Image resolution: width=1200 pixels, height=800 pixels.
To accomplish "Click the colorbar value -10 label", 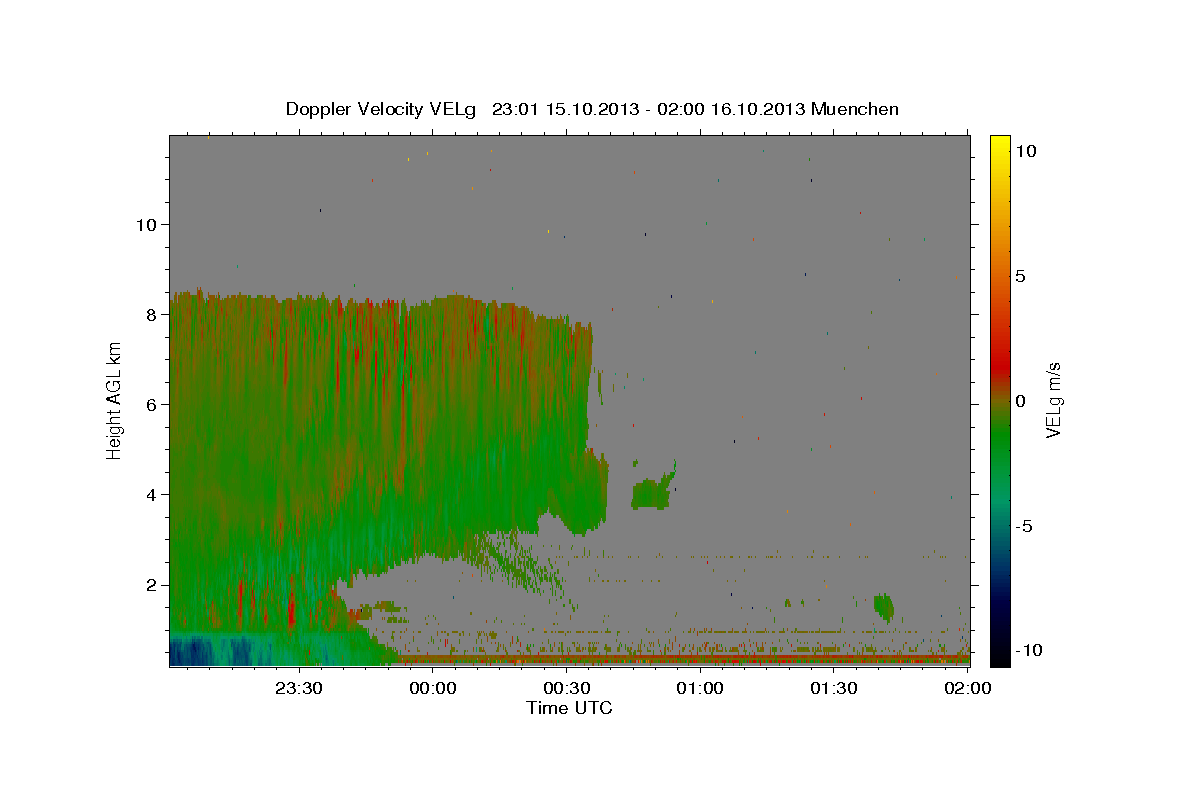I will click(1030, 651).
